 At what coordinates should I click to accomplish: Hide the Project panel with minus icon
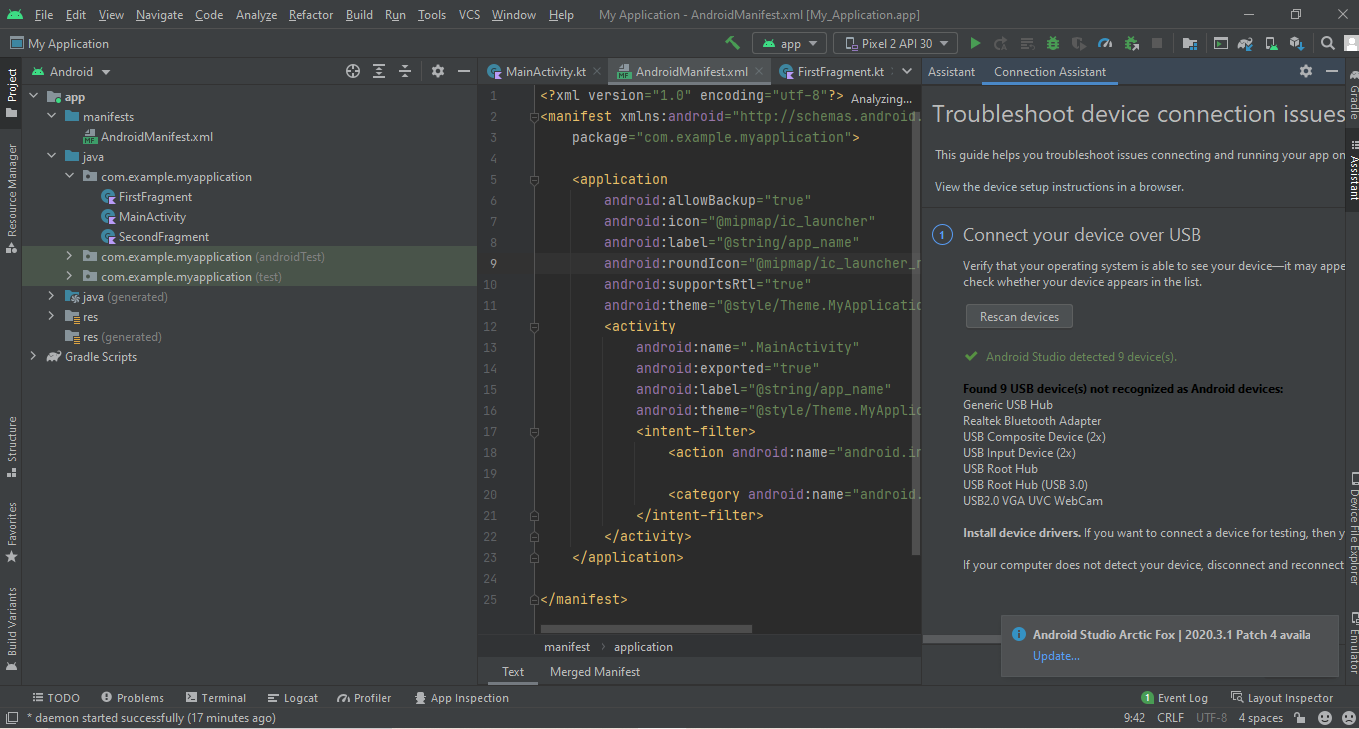464,71
